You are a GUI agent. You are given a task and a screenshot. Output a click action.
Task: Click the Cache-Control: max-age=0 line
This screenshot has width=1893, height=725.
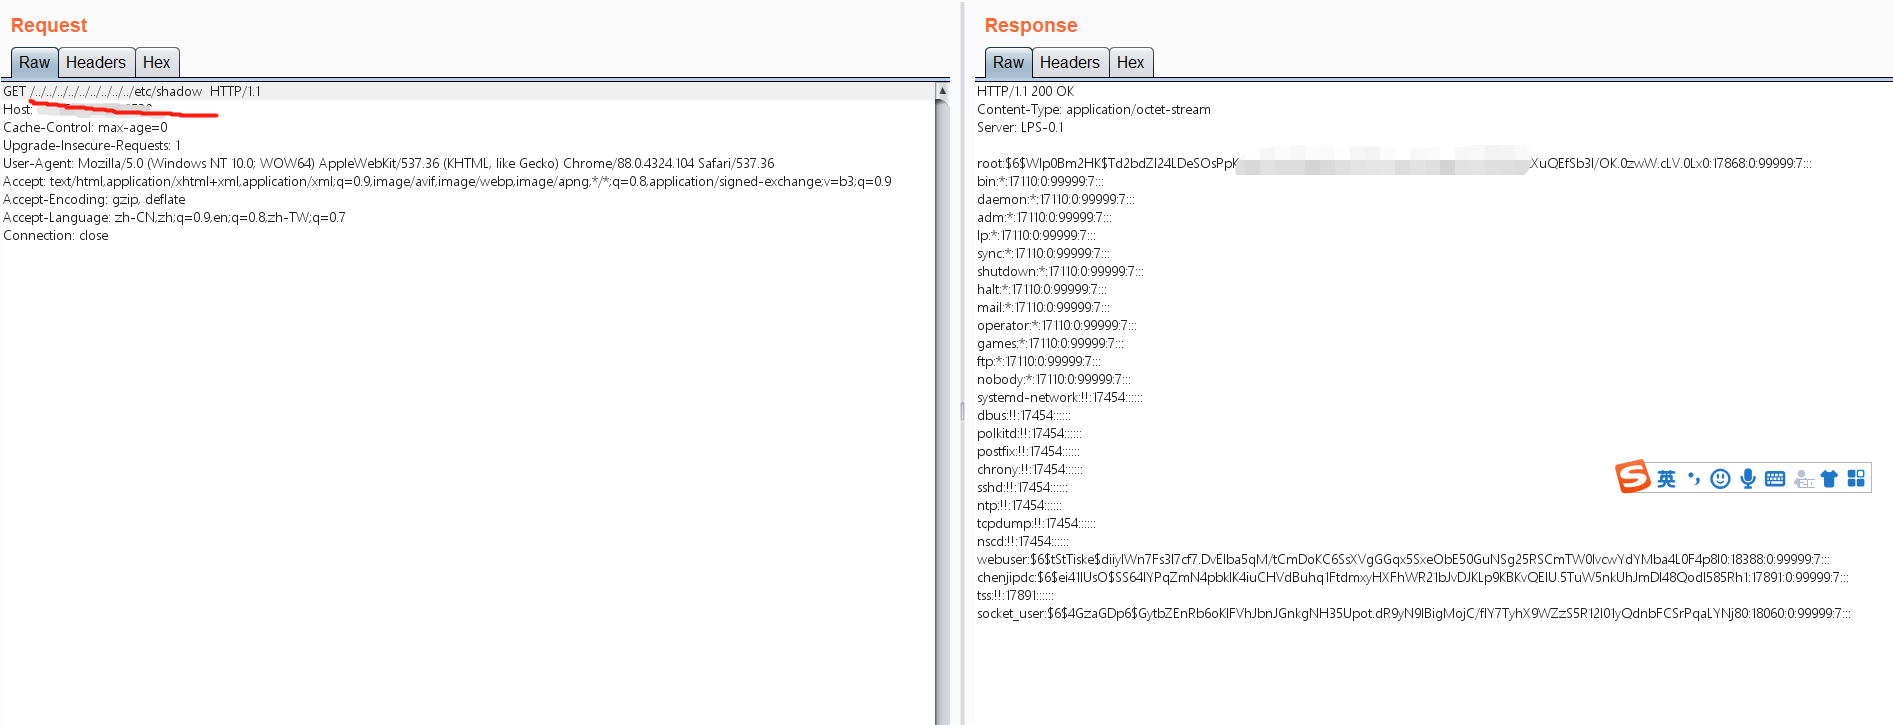coord(85,127)
